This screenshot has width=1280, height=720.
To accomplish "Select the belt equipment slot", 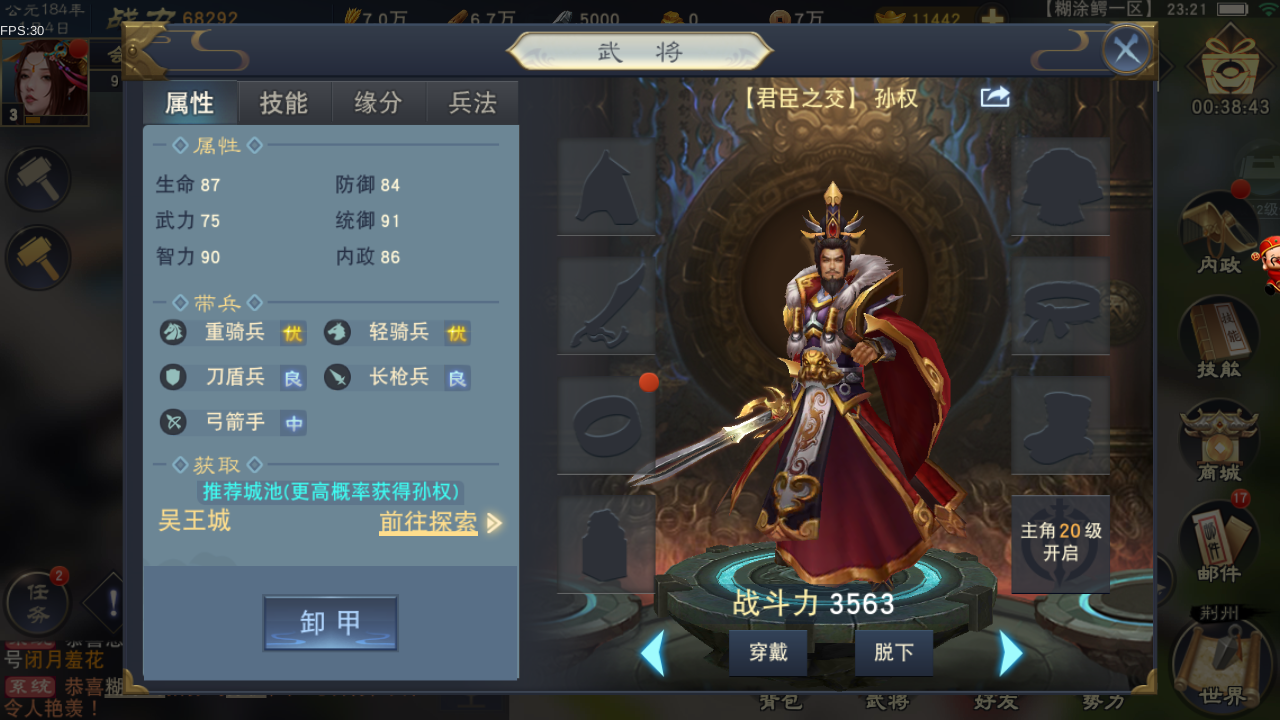I will (1061, 306).
